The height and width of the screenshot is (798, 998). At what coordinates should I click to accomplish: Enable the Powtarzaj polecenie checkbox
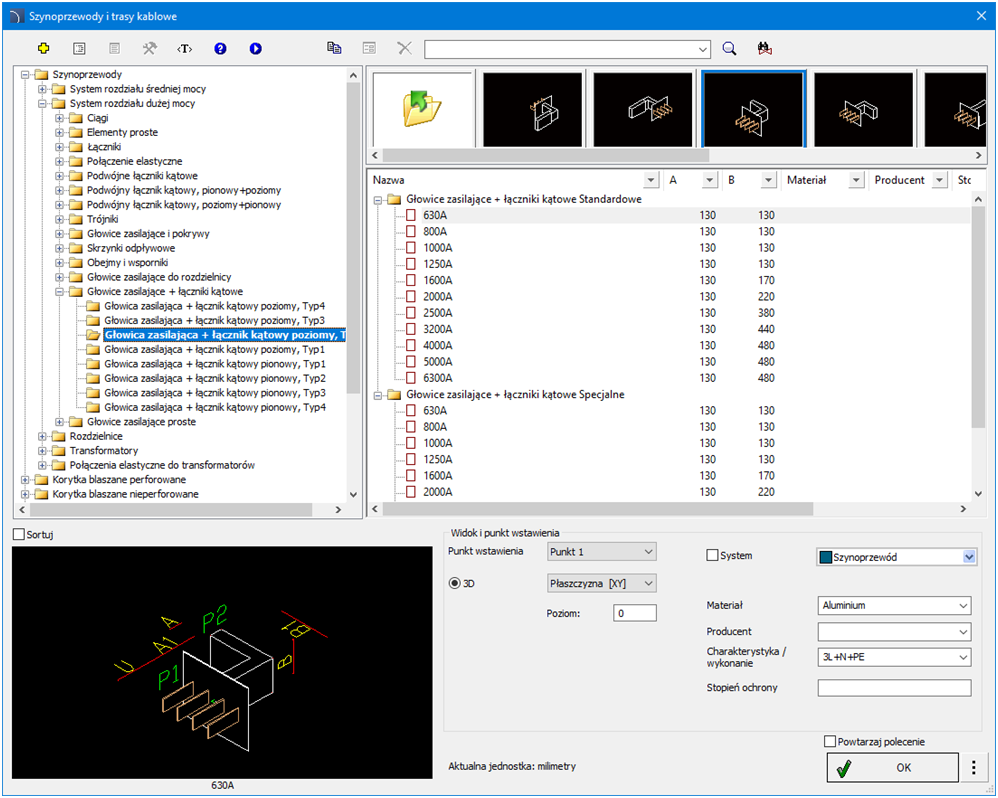click(829, 742)
